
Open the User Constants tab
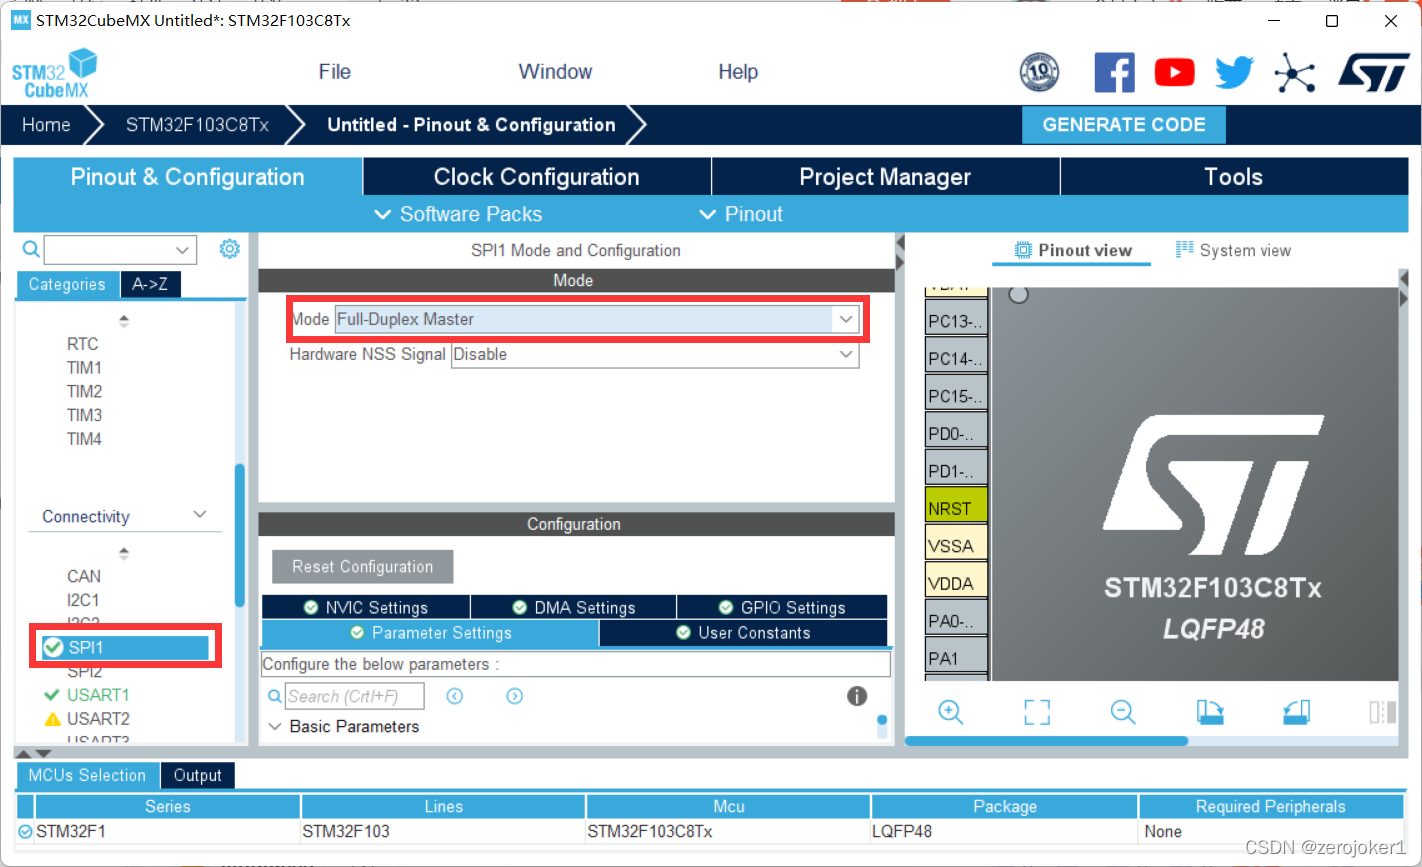pos(743,633)
